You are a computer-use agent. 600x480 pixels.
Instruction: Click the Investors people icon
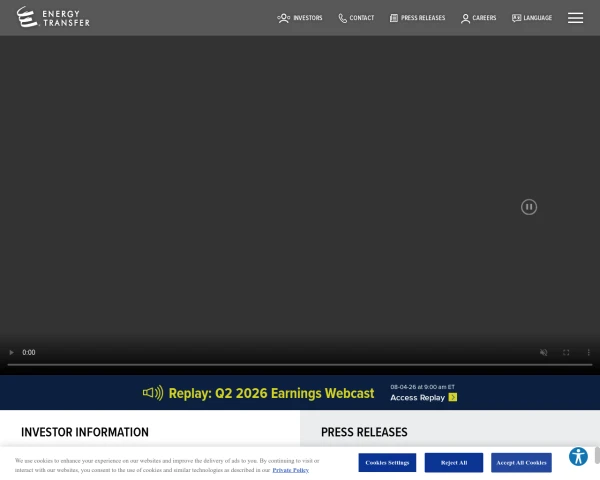tap(284, 18)
